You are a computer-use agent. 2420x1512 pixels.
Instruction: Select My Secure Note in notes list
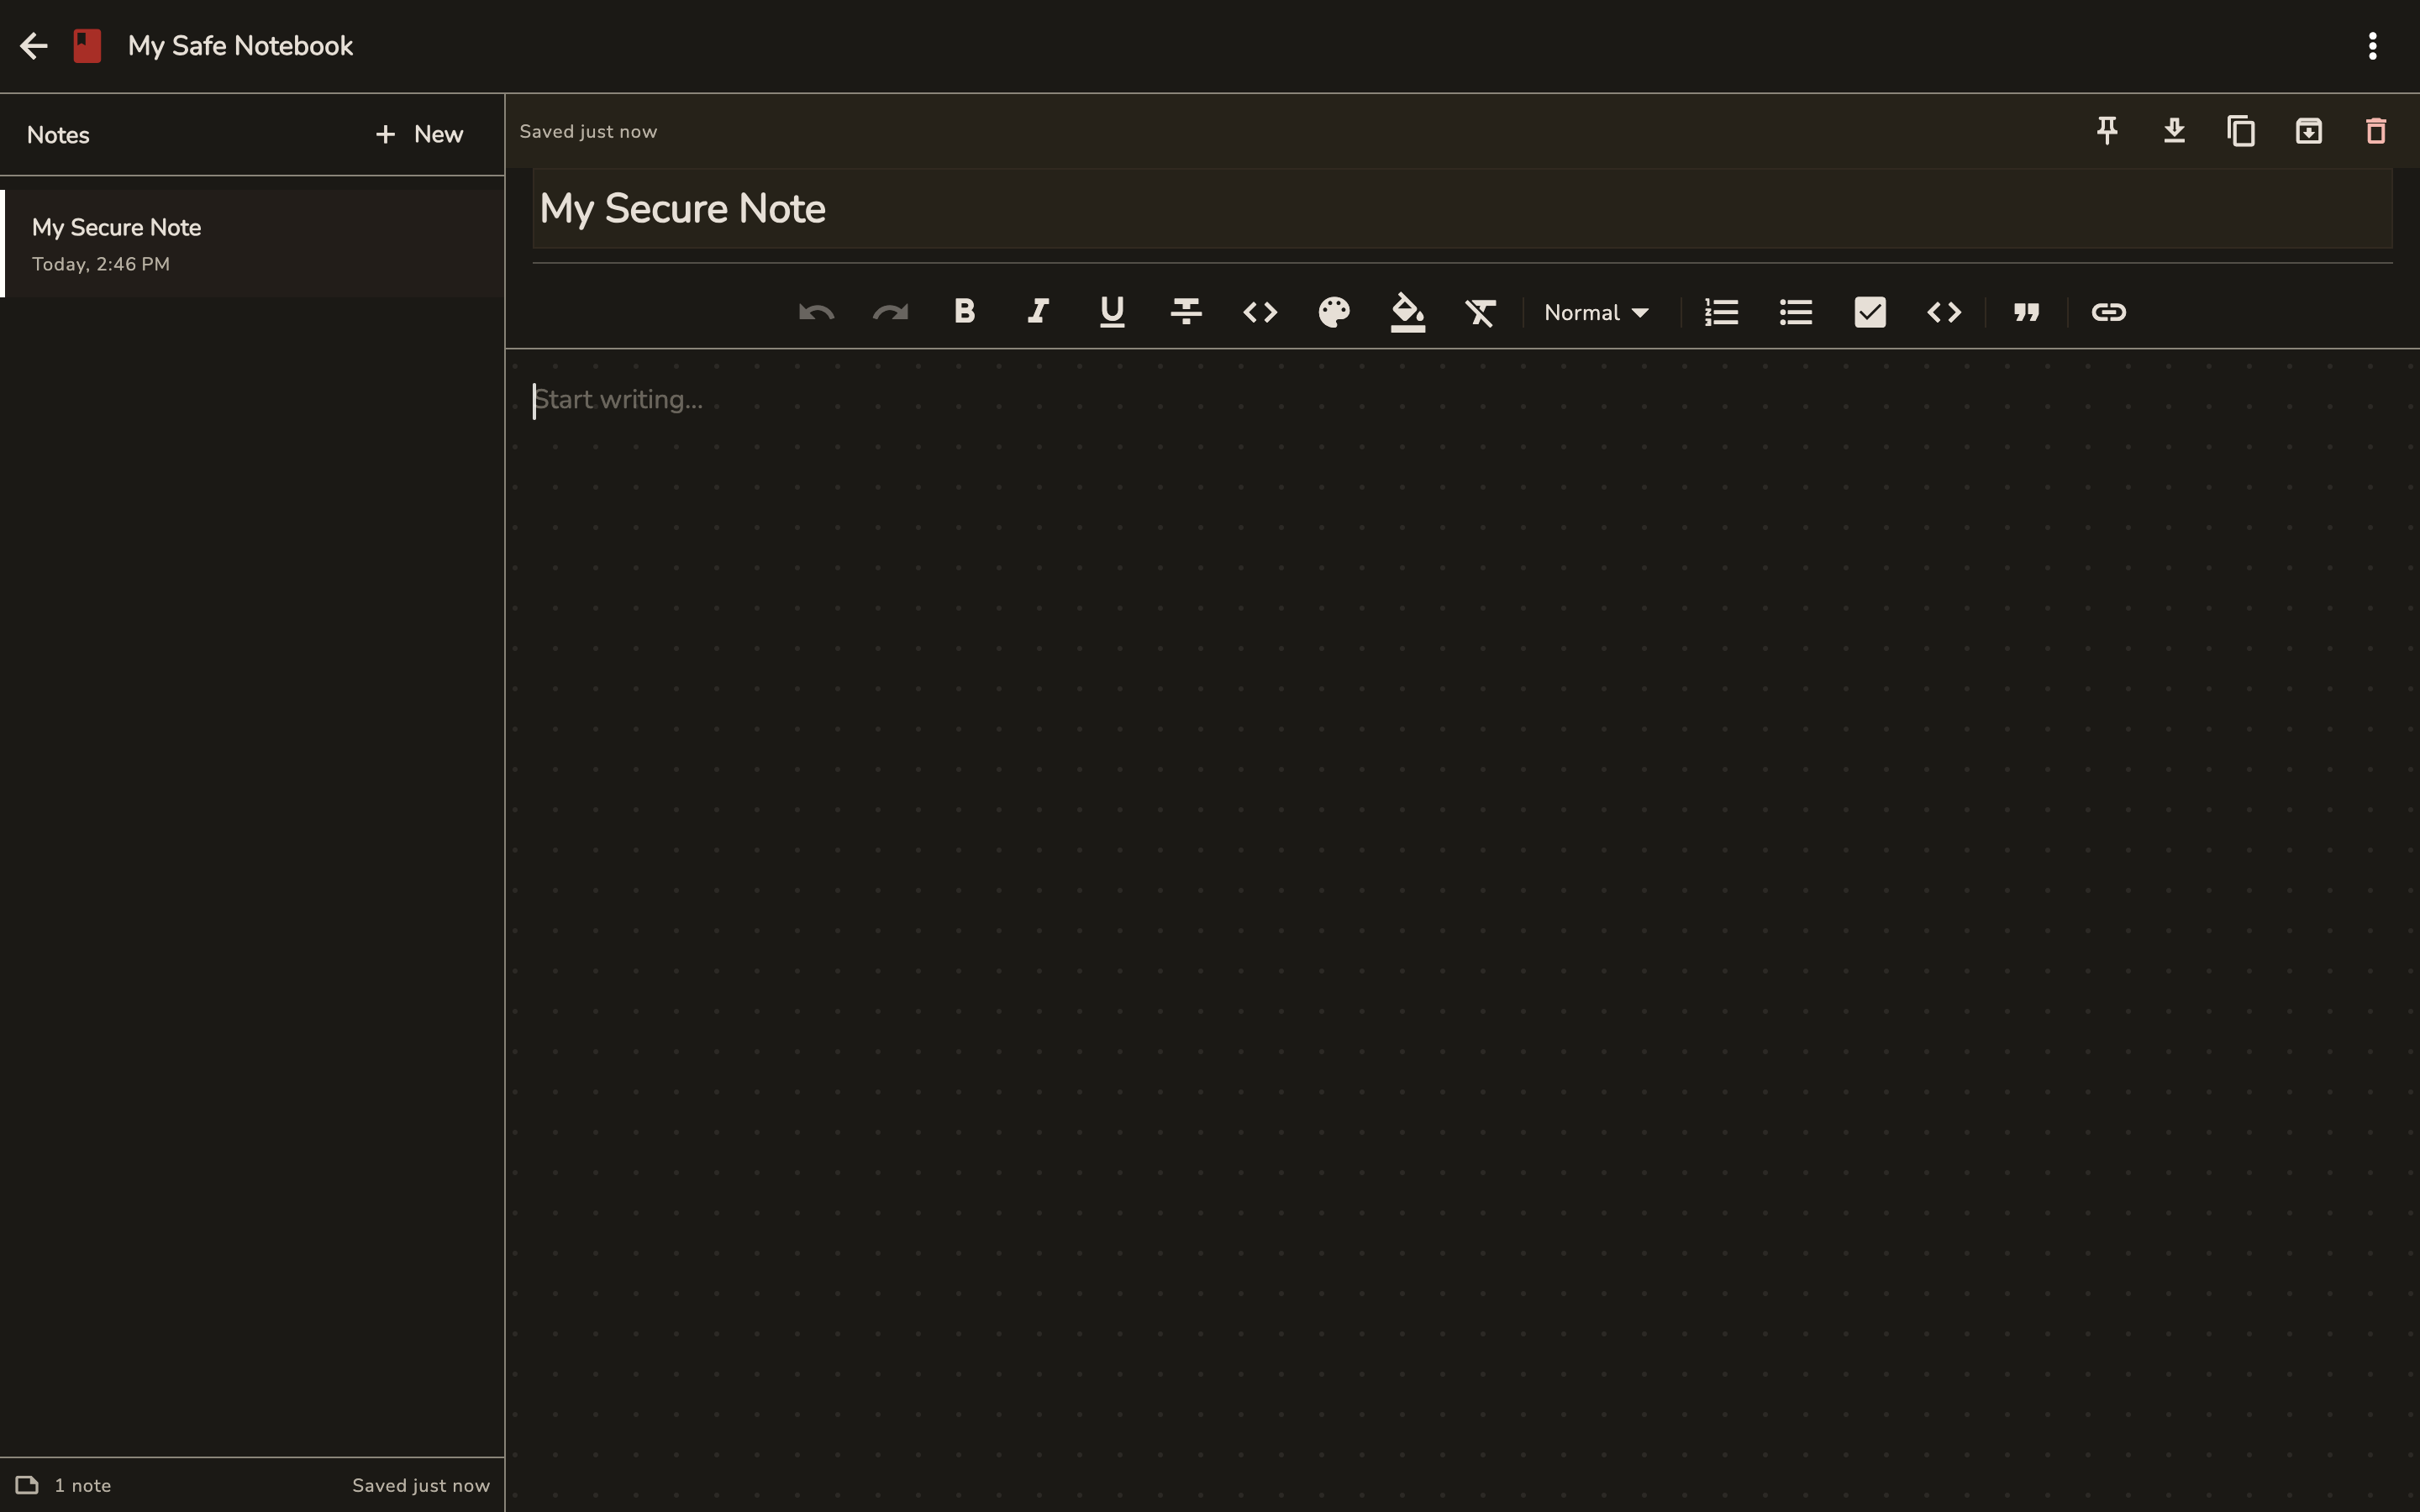[252, 244]
